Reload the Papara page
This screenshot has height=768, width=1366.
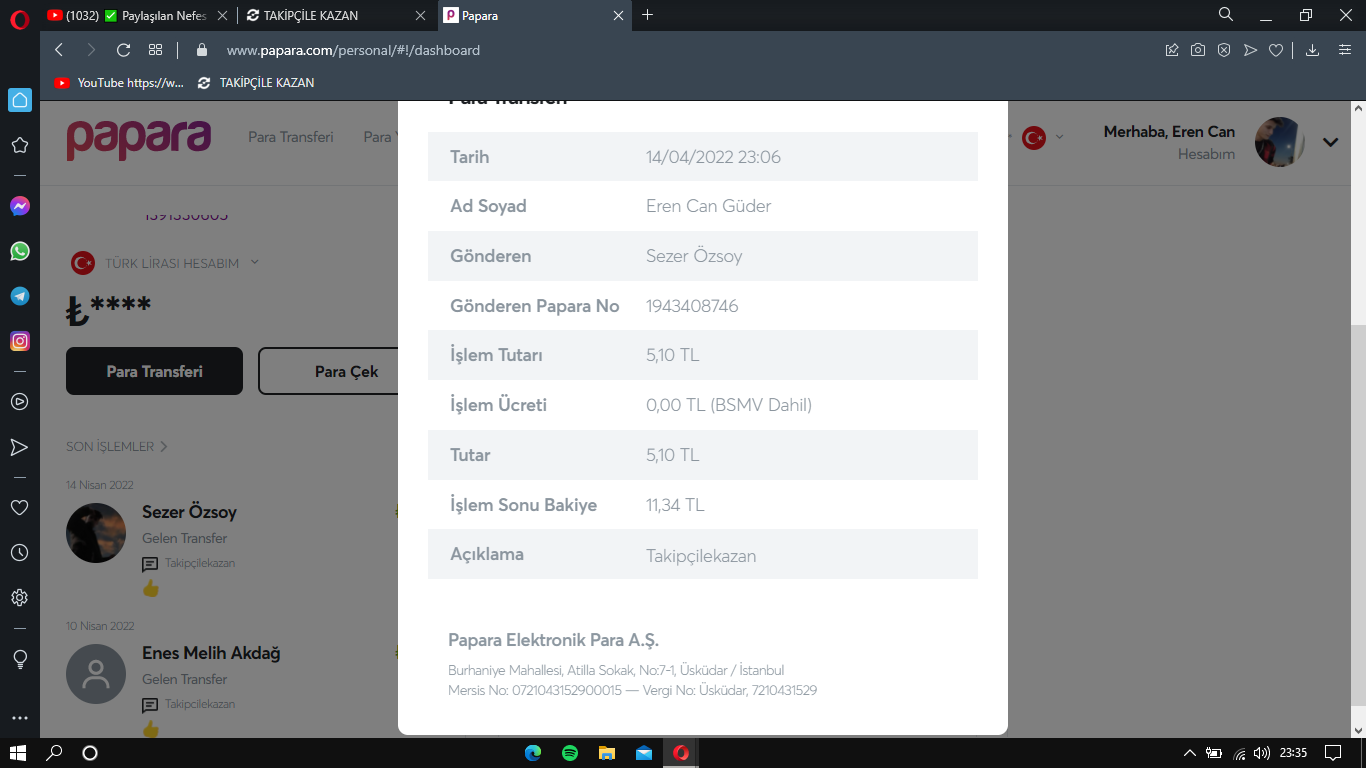[124, 50]
